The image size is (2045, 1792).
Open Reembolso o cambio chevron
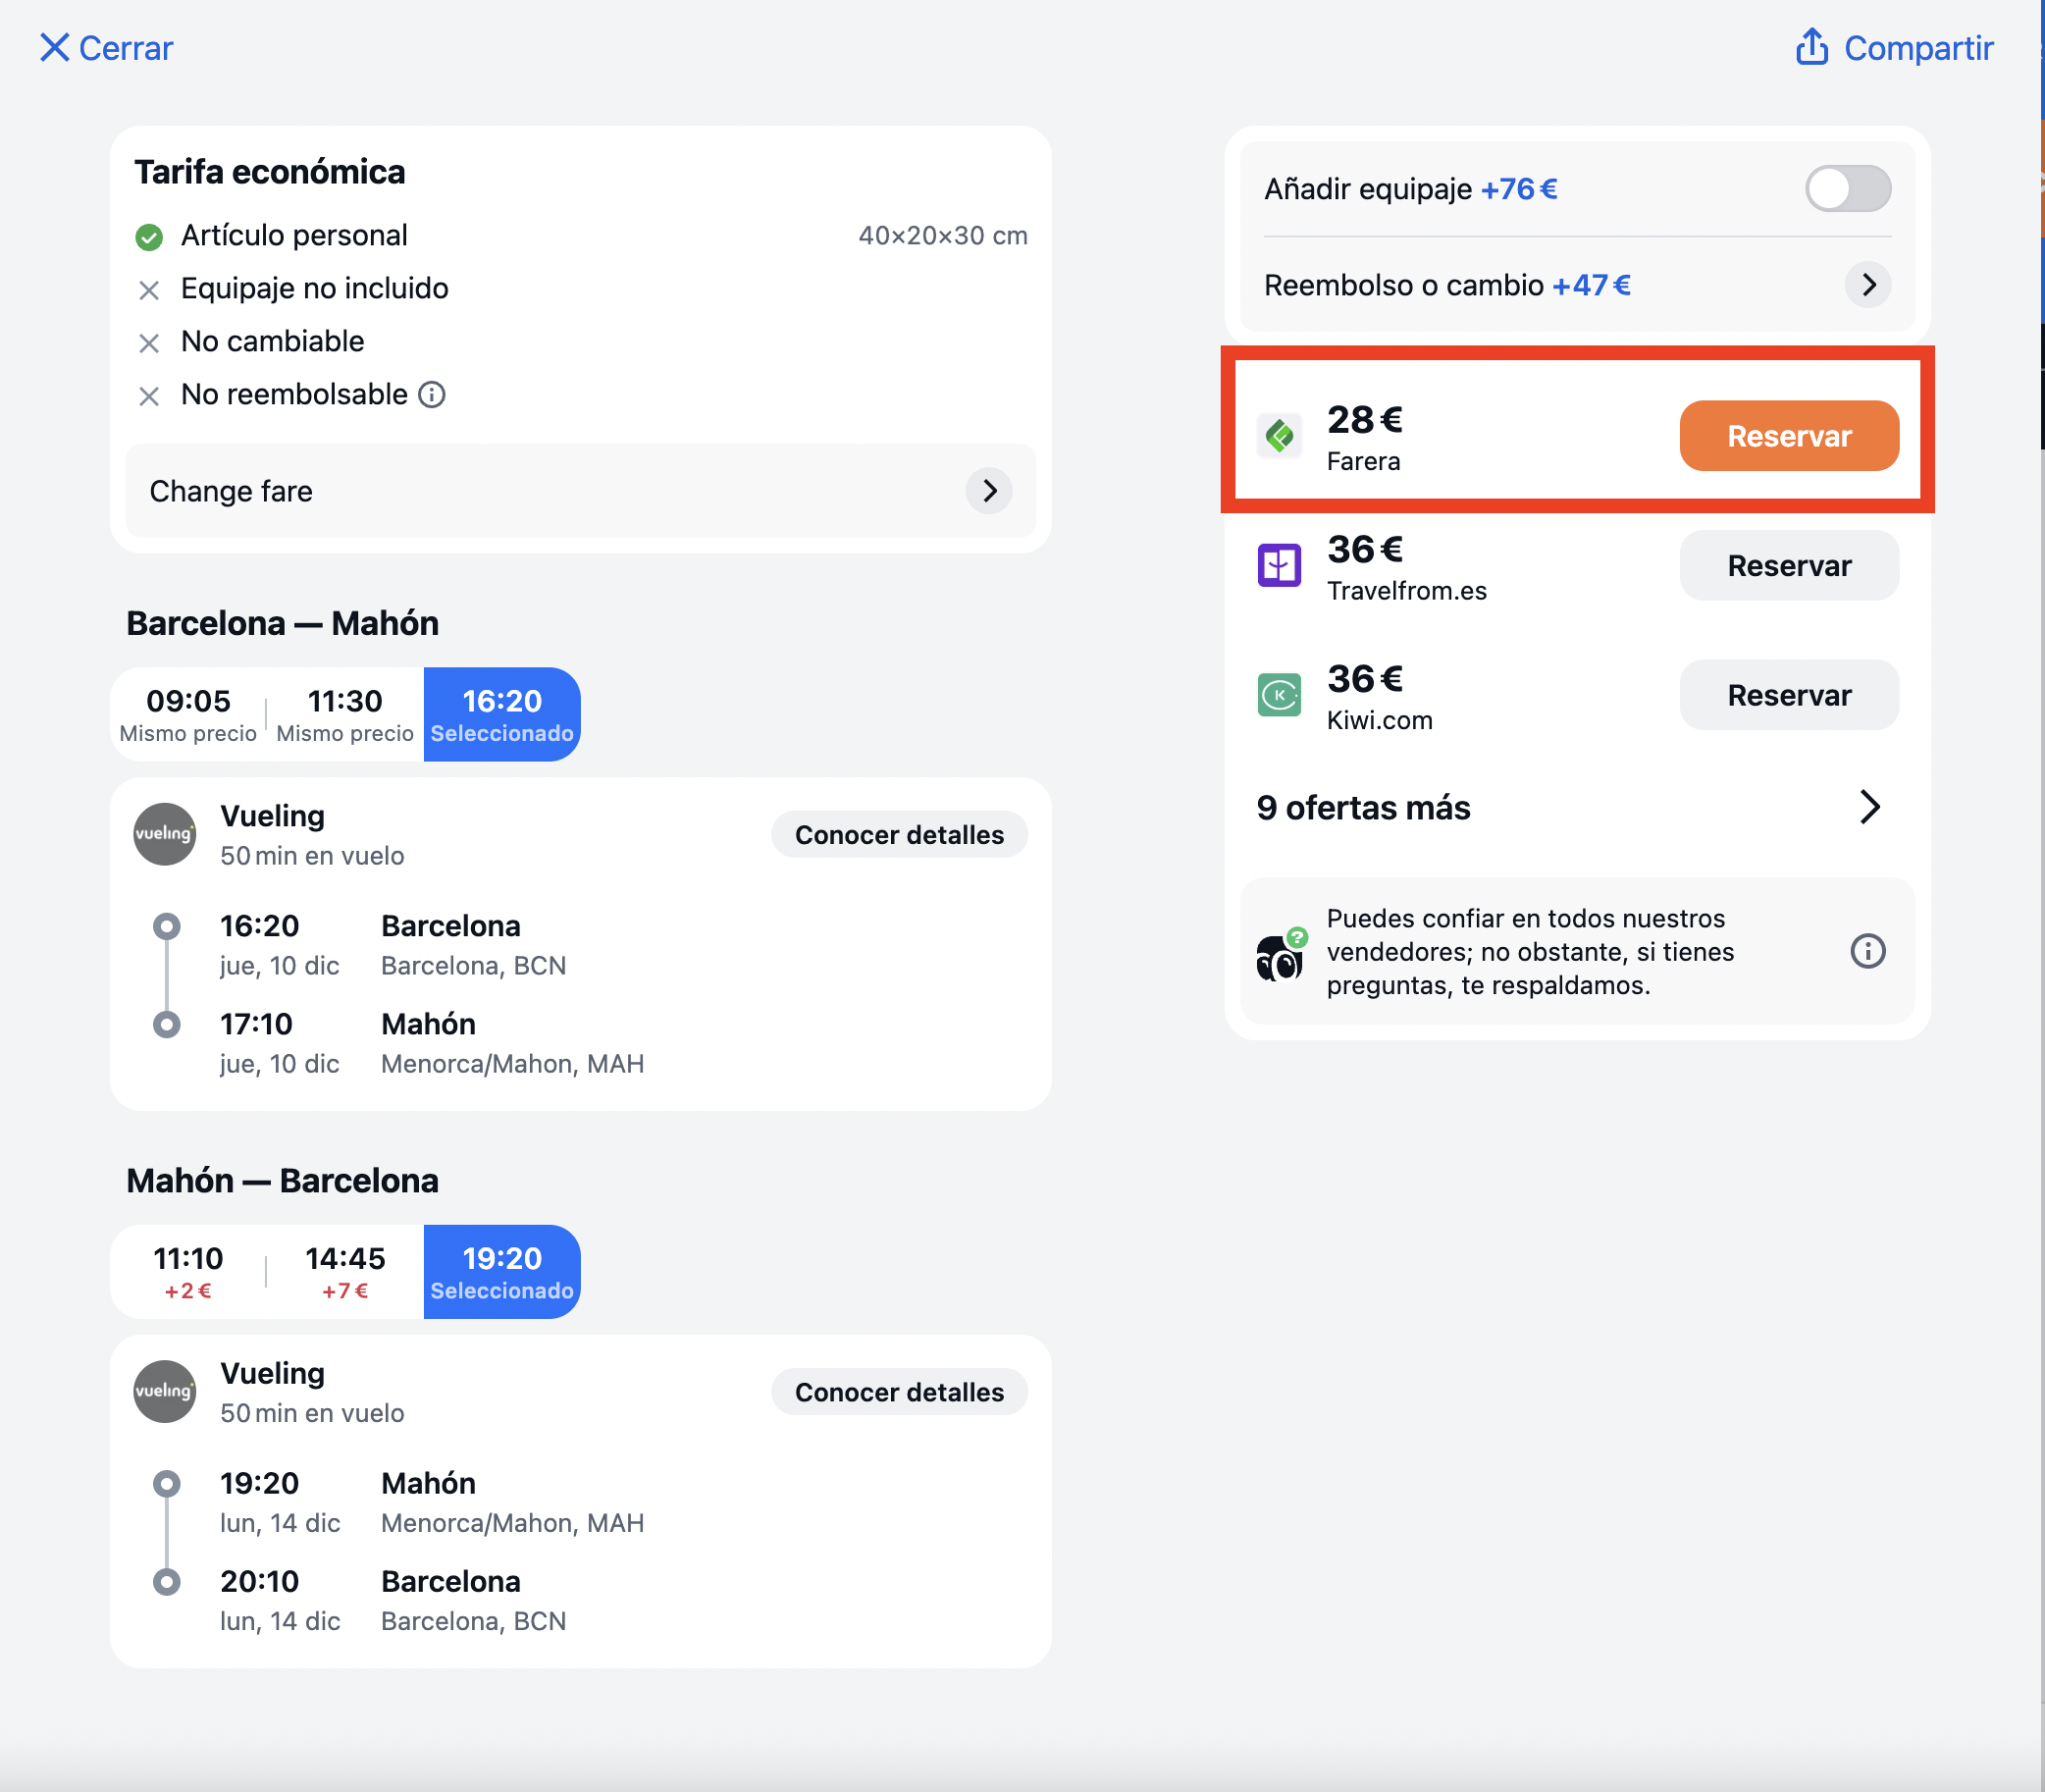[1867, 285]
